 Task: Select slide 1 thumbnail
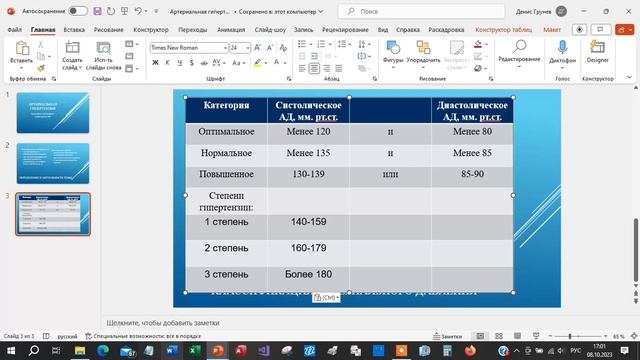point(53,113)
